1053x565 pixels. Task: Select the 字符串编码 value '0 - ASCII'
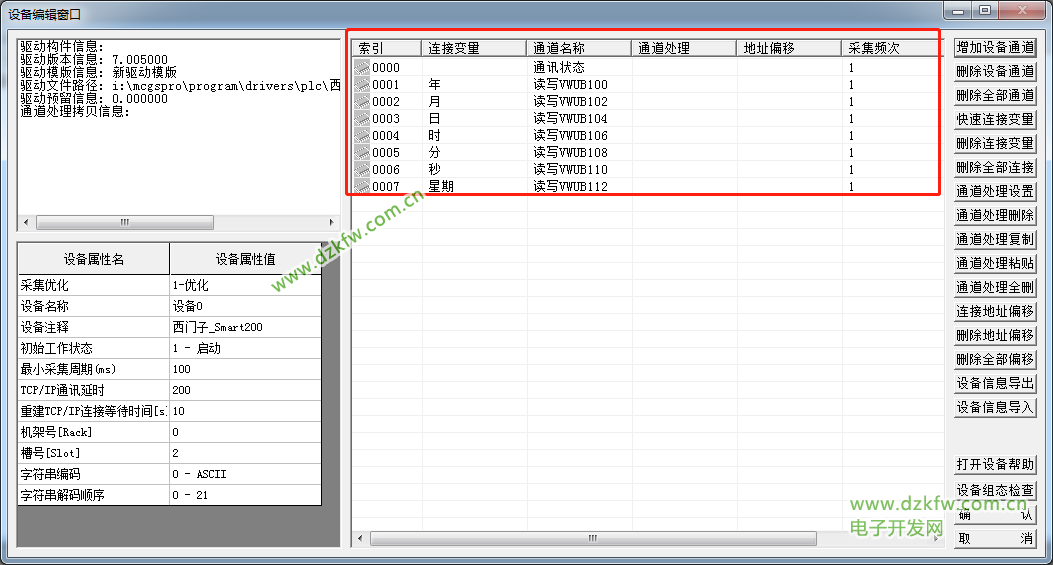click(245, 474)
